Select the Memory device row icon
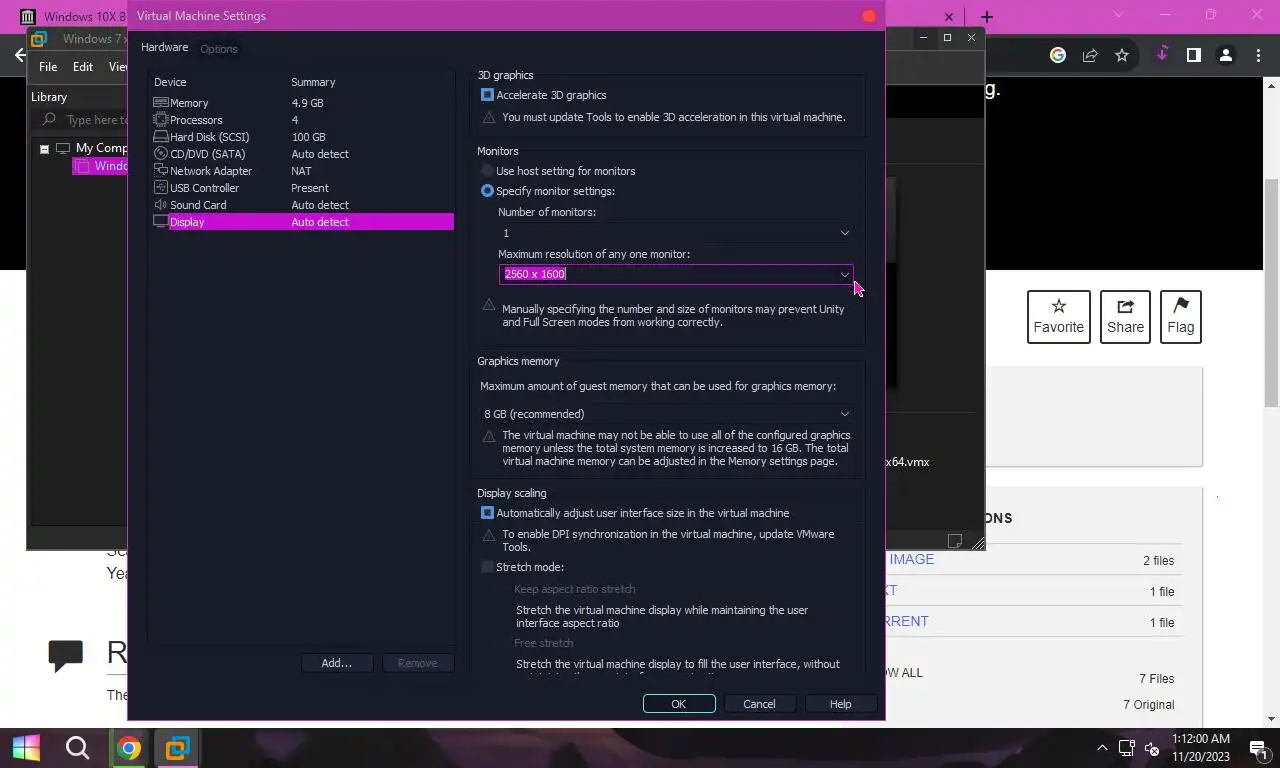The height and width of the screenshot is (768, 1280). coord(160,103)
